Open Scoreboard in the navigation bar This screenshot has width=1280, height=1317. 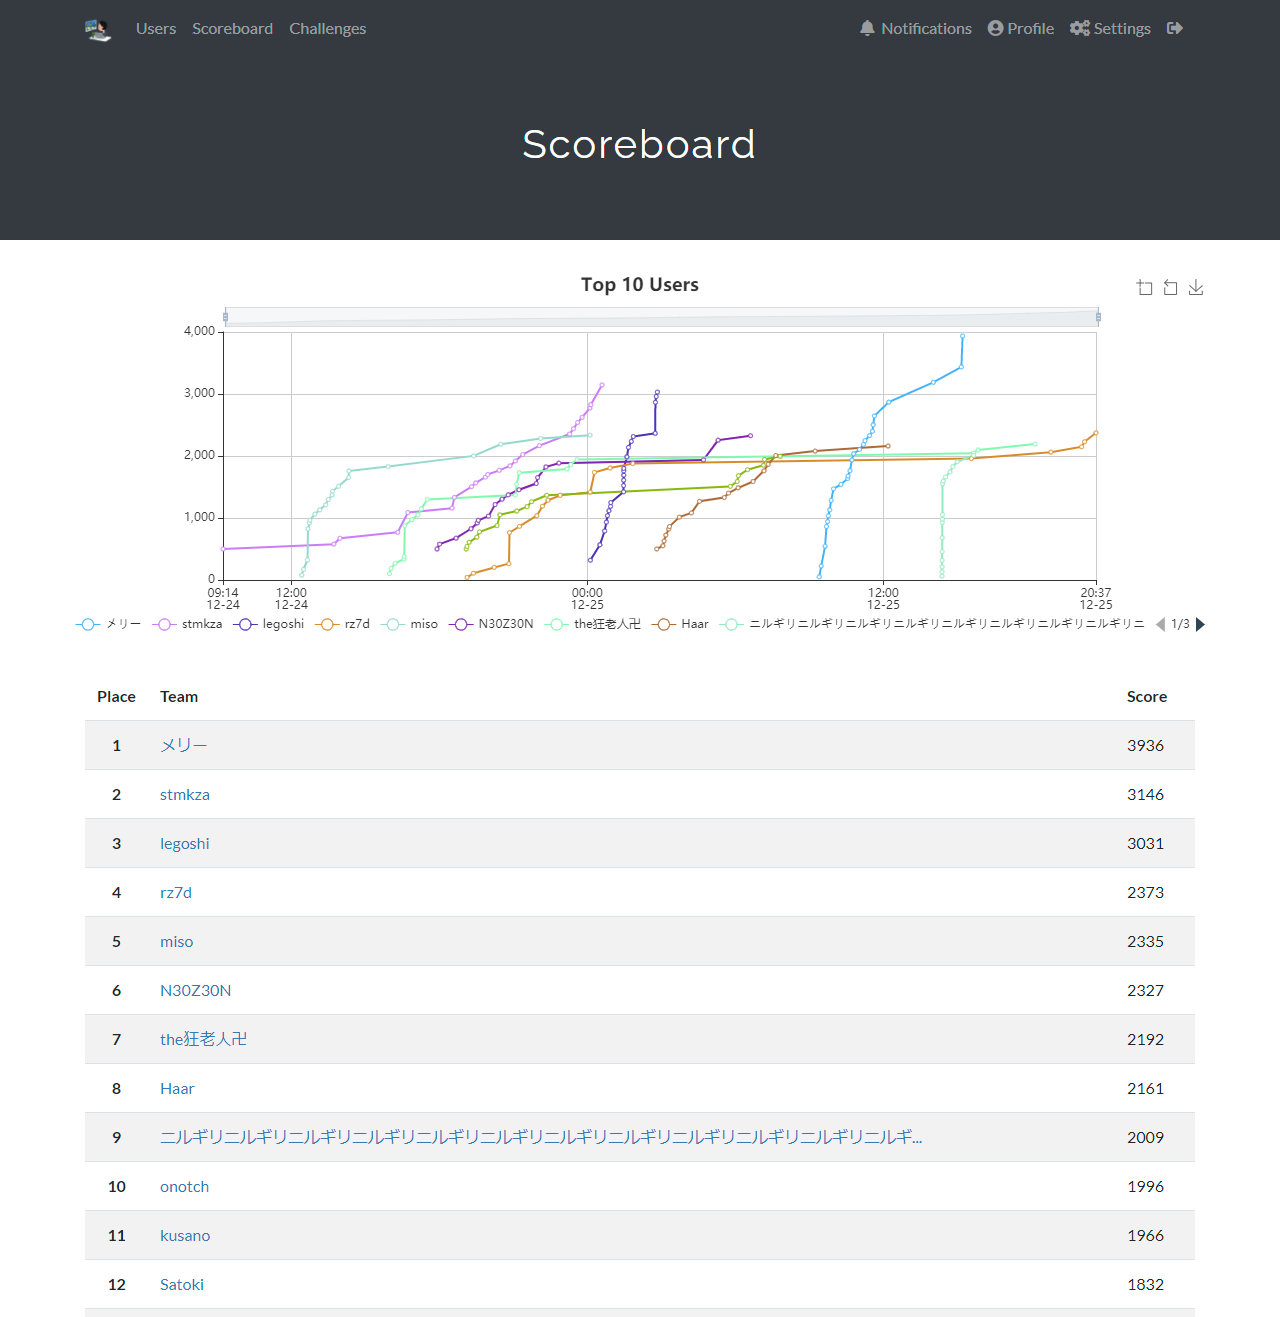(x=232, y=29)
